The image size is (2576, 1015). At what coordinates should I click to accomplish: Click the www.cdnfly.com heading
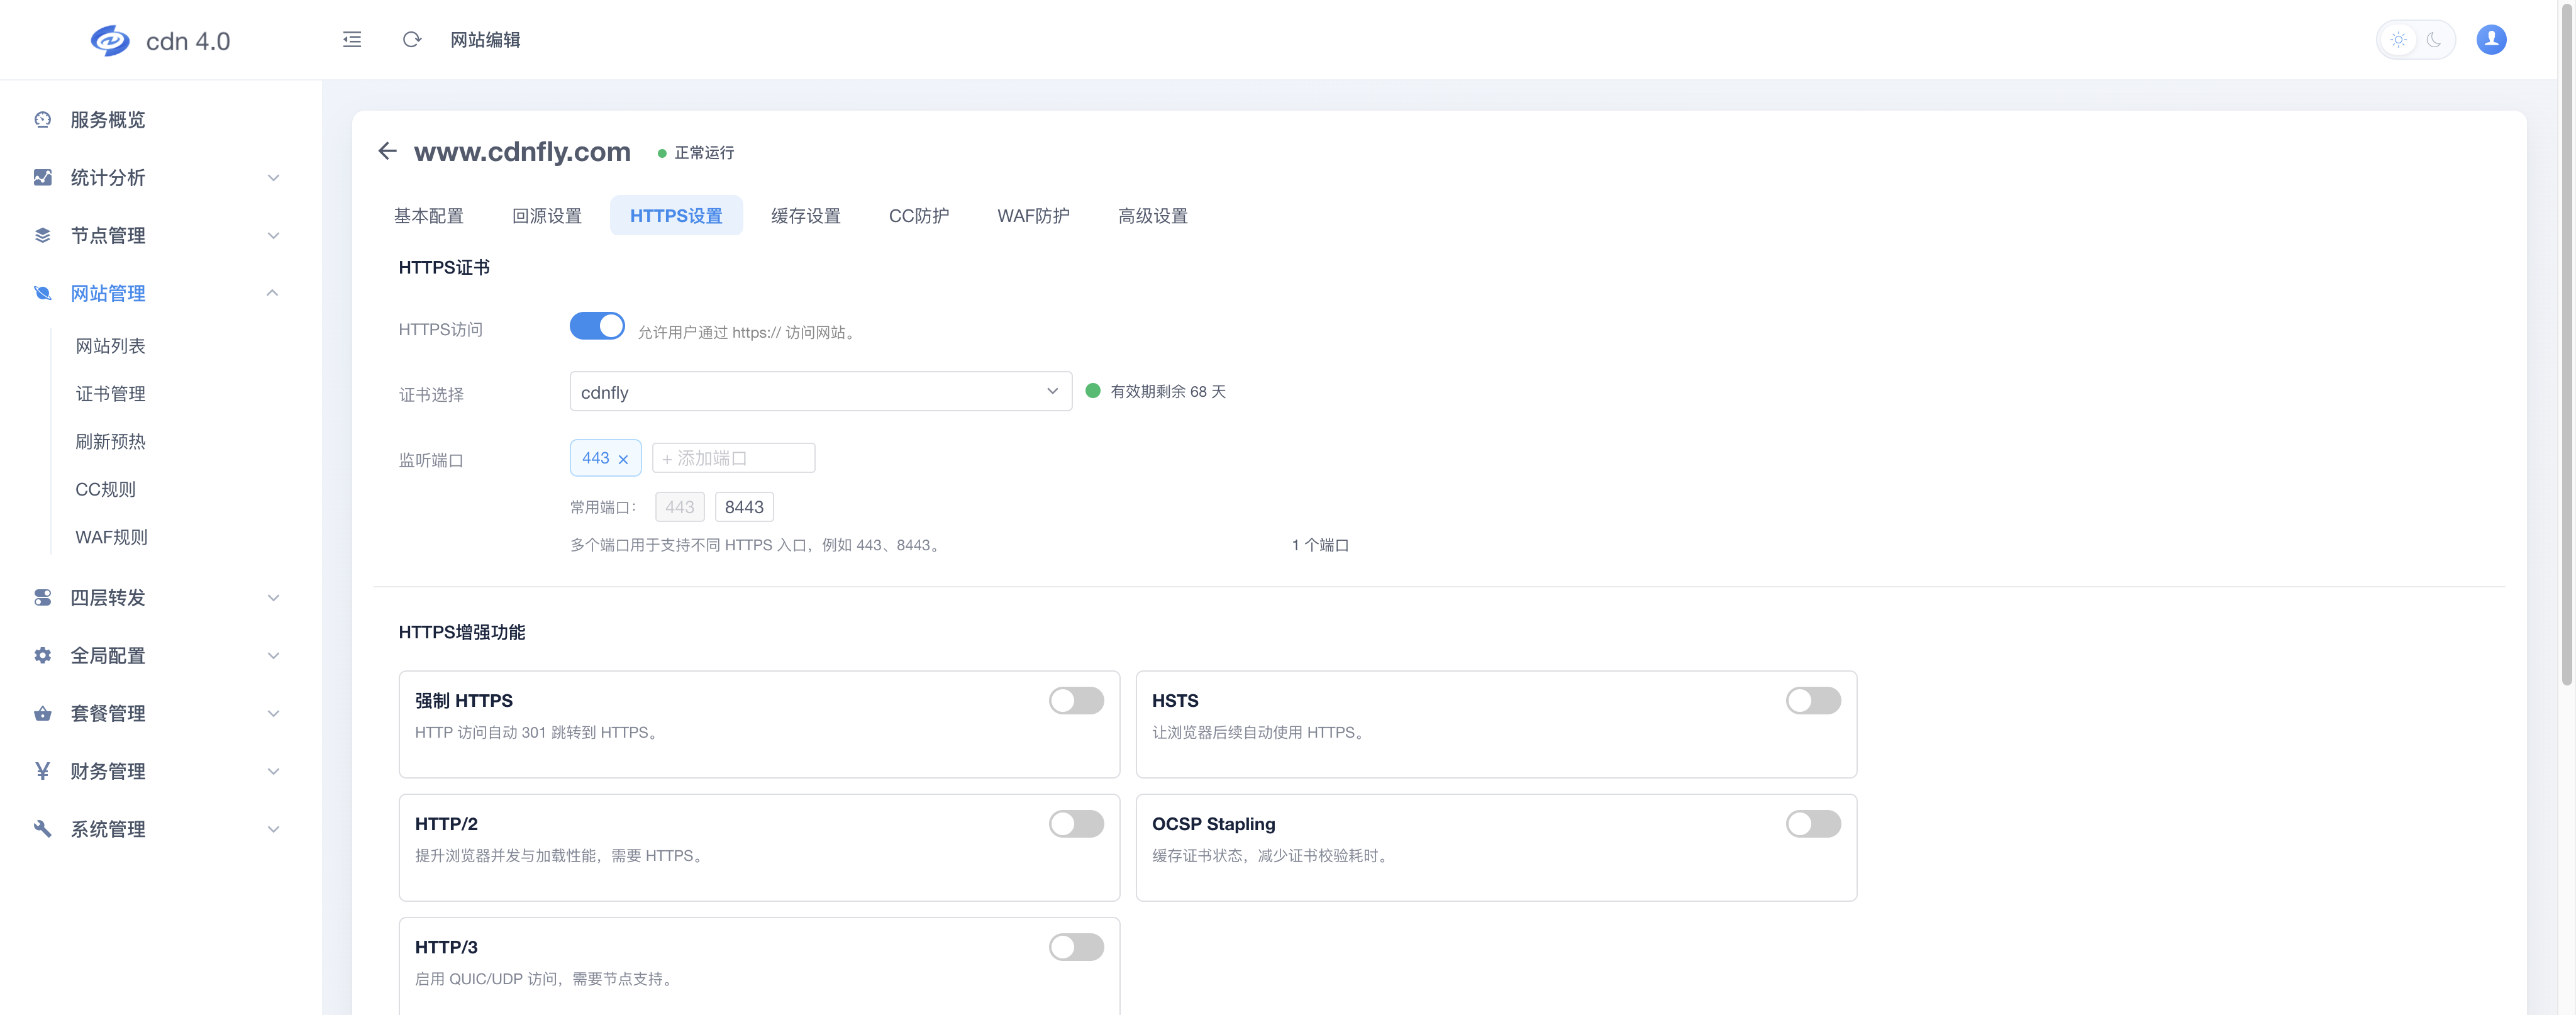[522, 151]
